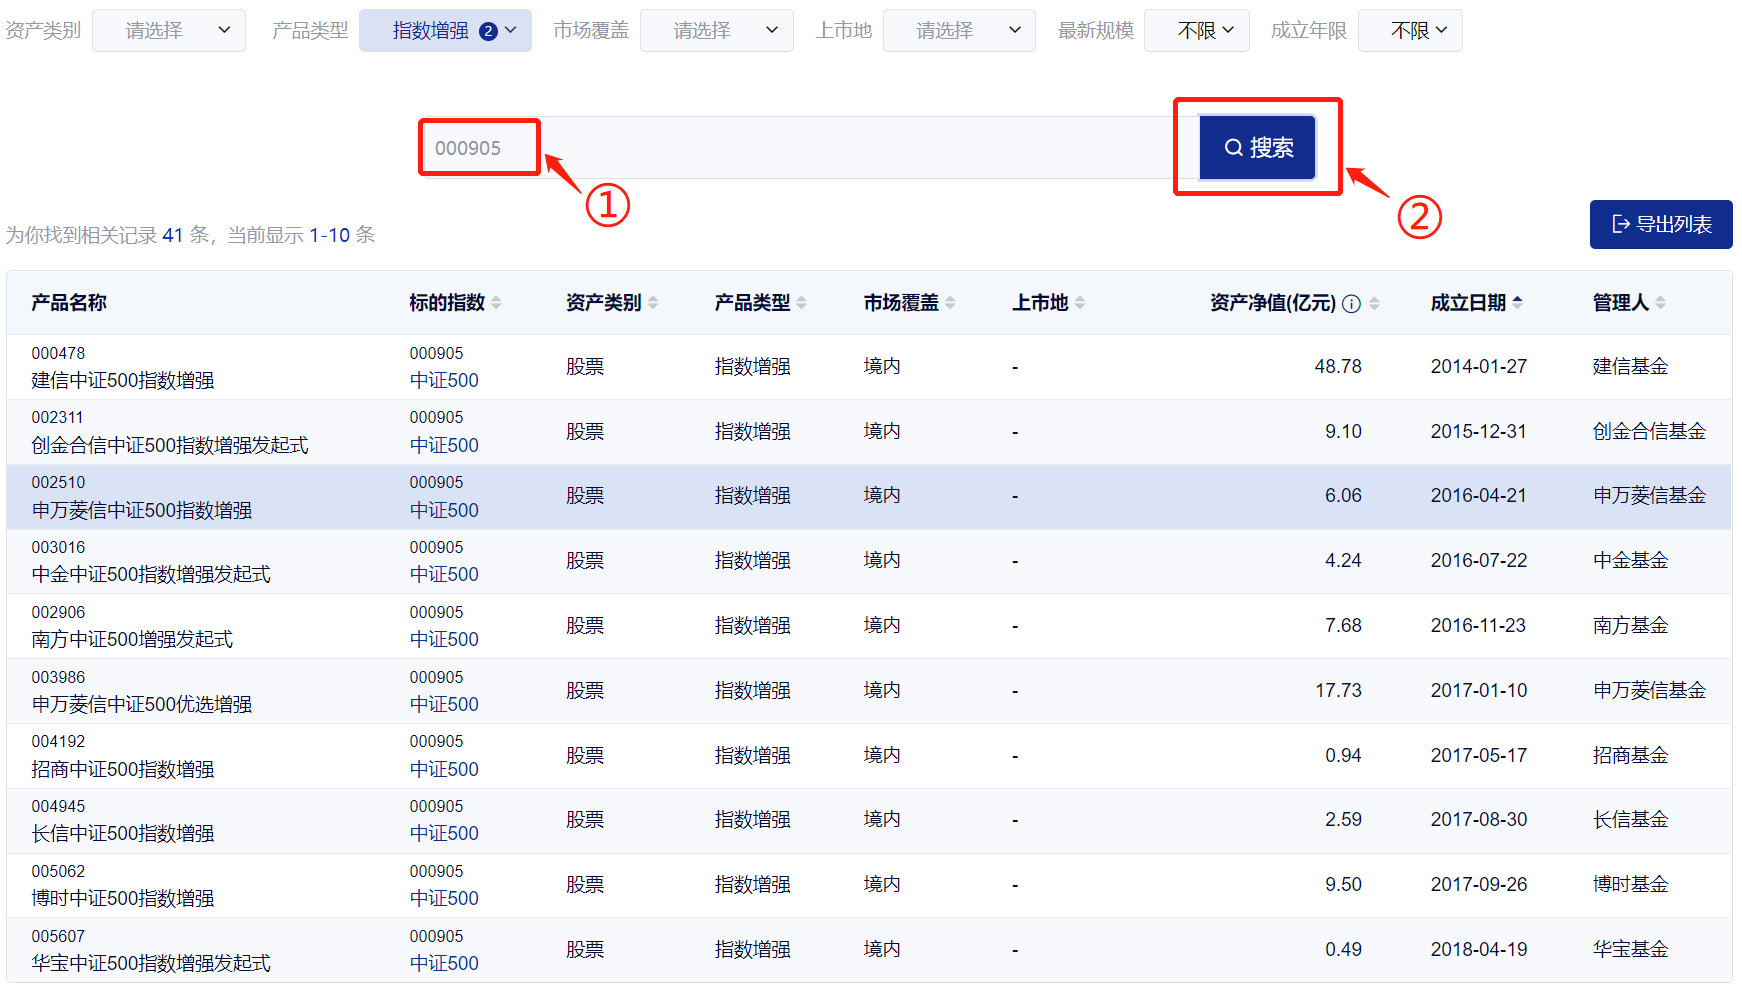Sort by 管理人 column sort icon

pyautogui.click(x=1660, y=303)
